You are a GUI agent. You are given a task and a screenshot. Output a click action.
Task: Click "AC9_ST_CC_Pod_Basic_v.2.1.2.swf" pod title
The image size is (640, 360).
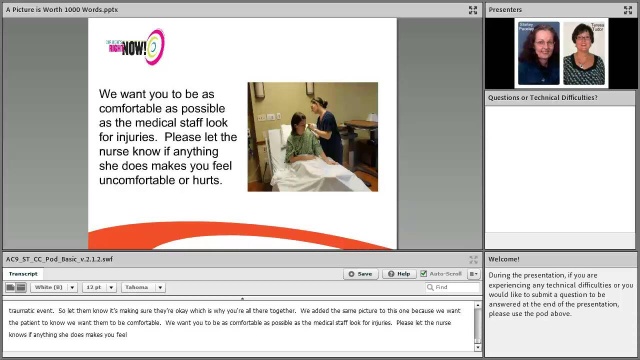[x=59, y=259]
